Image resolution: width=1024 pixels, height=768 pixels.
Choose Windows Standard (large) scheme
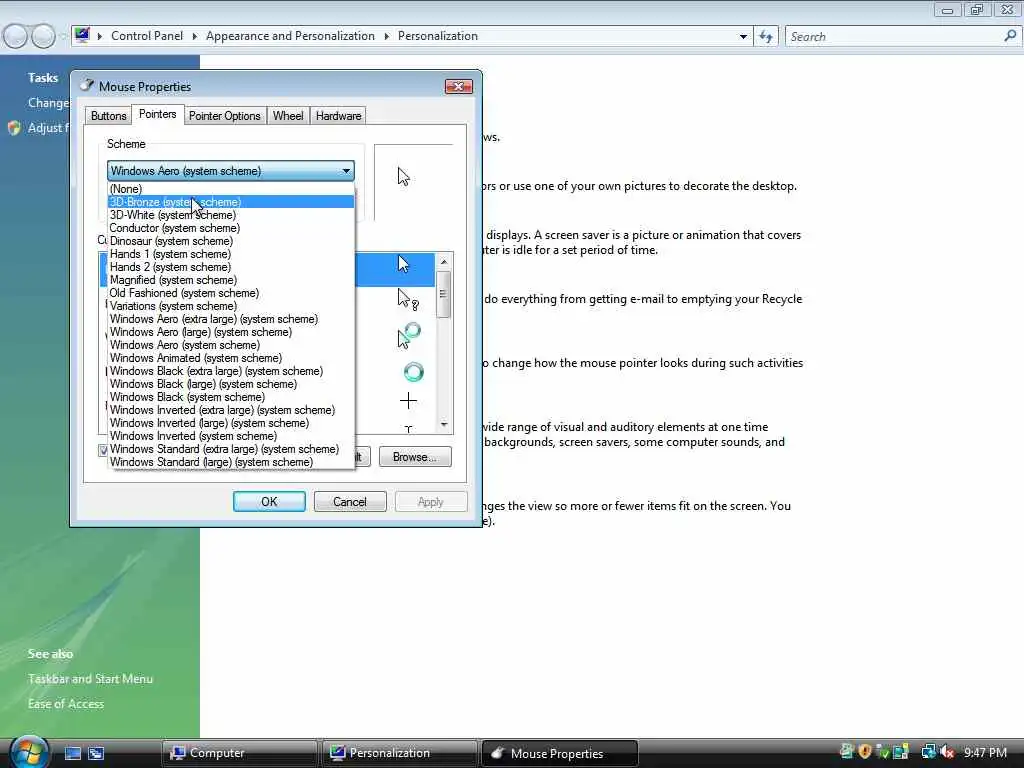[231, 462]
